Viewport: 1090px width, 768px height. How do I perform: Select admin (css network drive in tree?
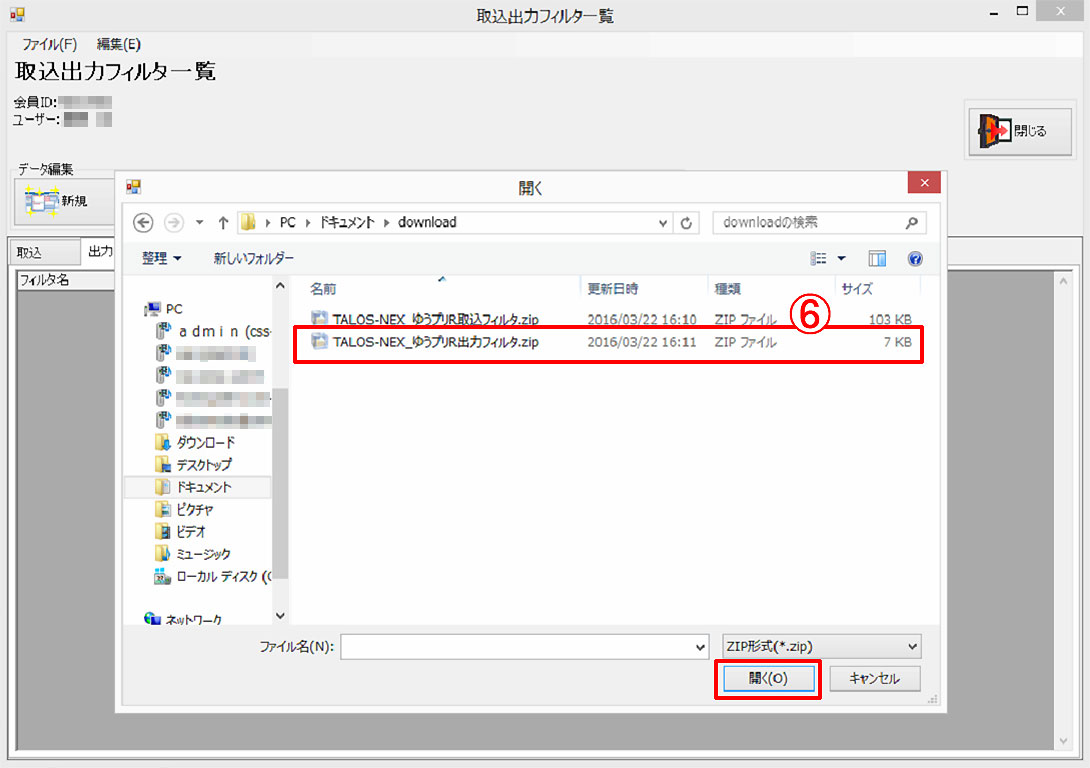[225, 332]
